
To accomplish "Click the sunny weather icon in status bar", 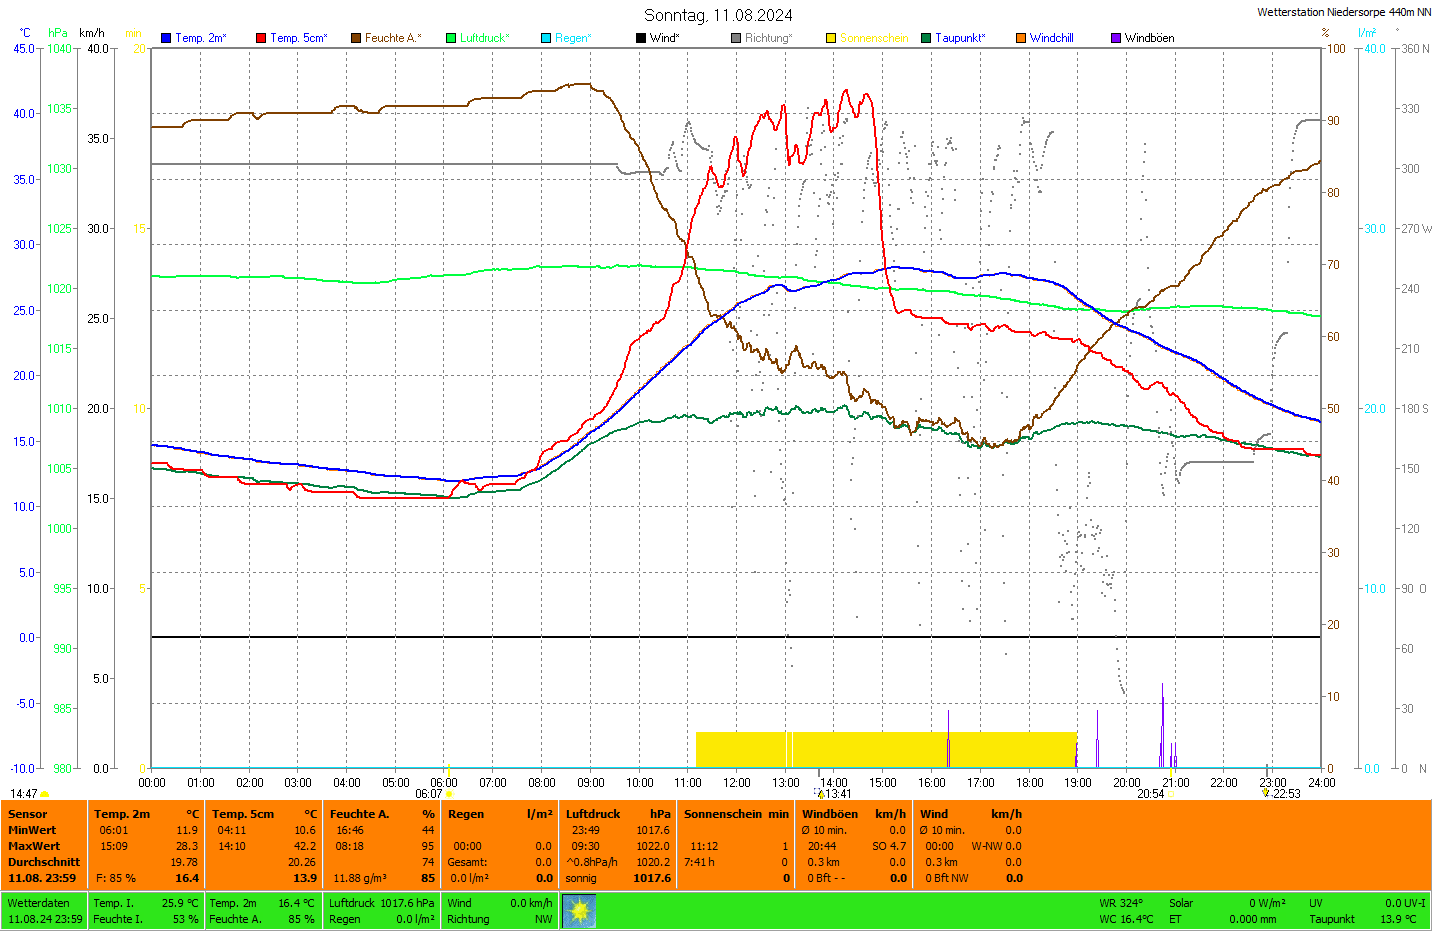I will tap(579, 911).
